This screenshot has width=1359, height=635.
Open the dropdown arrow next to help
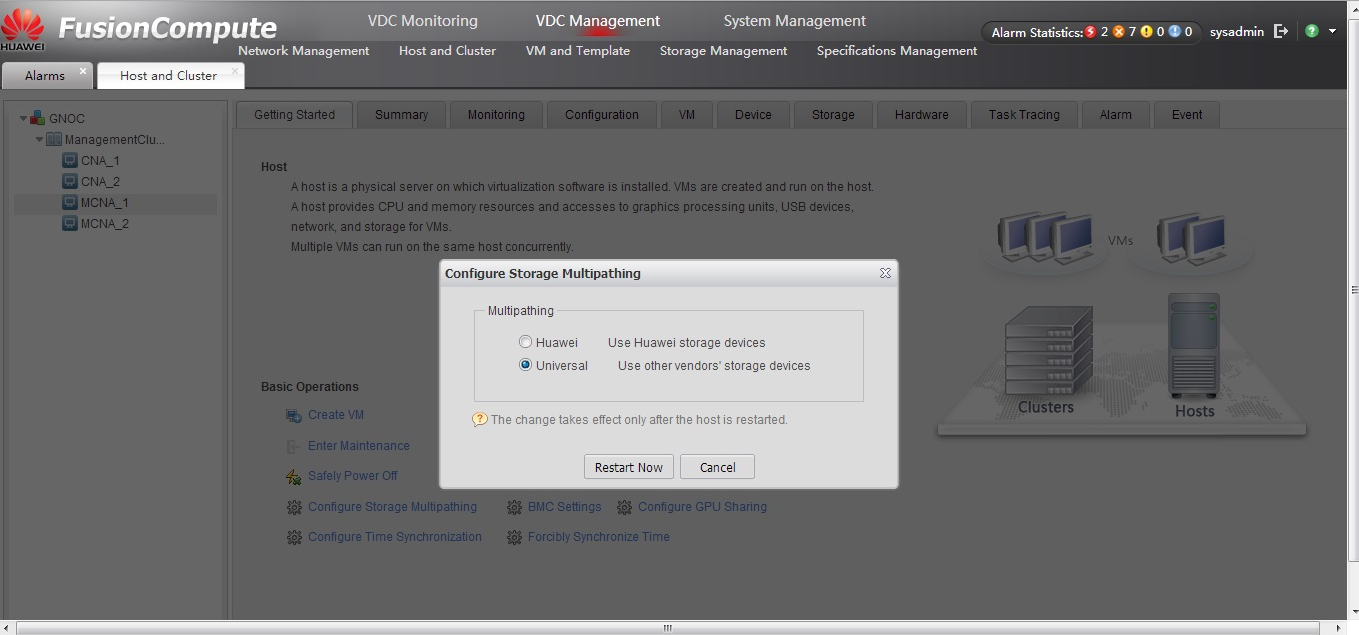1332,31
